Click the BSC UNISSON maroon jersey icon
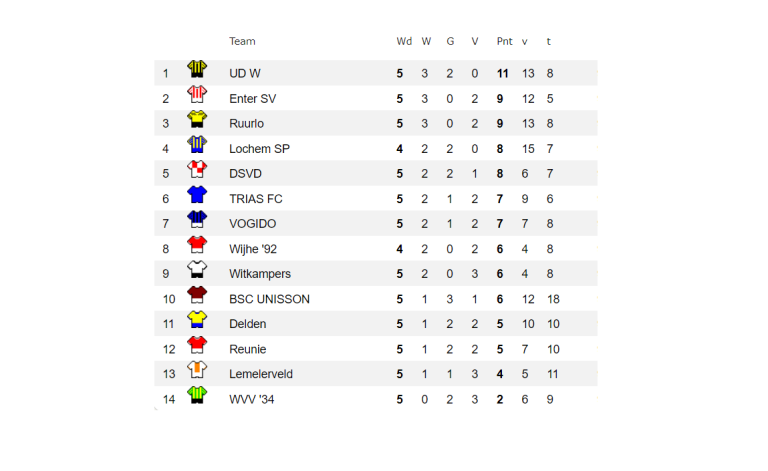This screenshot has width=768, height=471. tap(197, 295)
